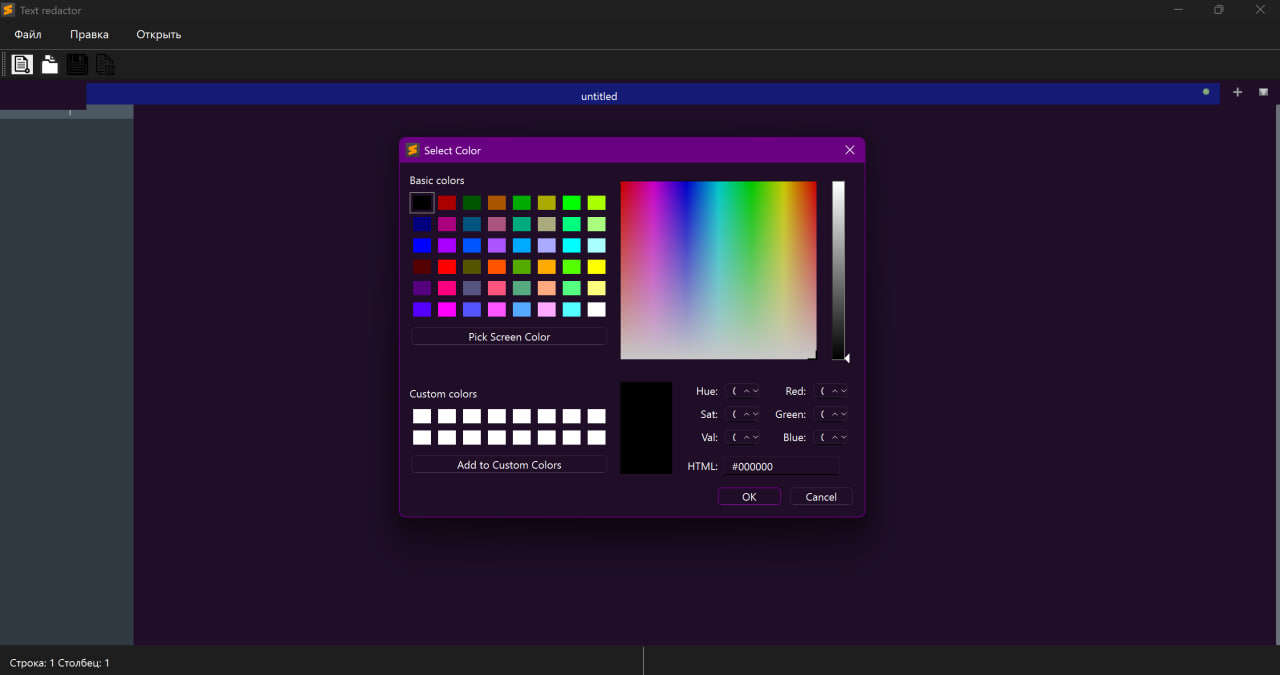The width and height of the screenshot is (1280, 675).
Task: Click the green dot on the untitled tab
Action: 1206,92
